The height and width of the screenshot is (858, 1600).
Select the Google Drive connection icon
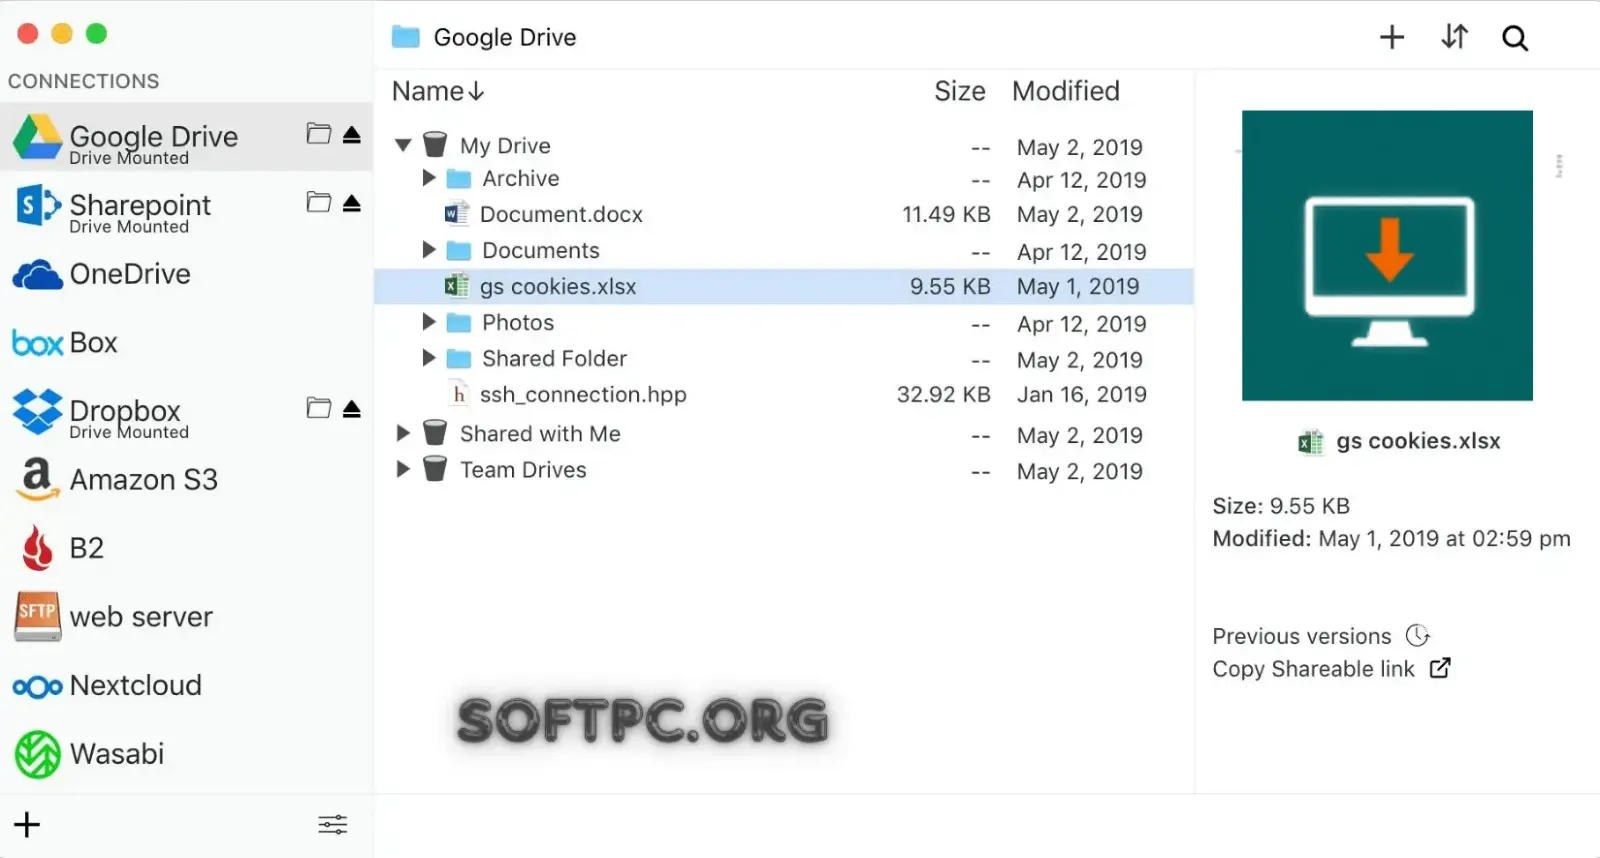37,138
